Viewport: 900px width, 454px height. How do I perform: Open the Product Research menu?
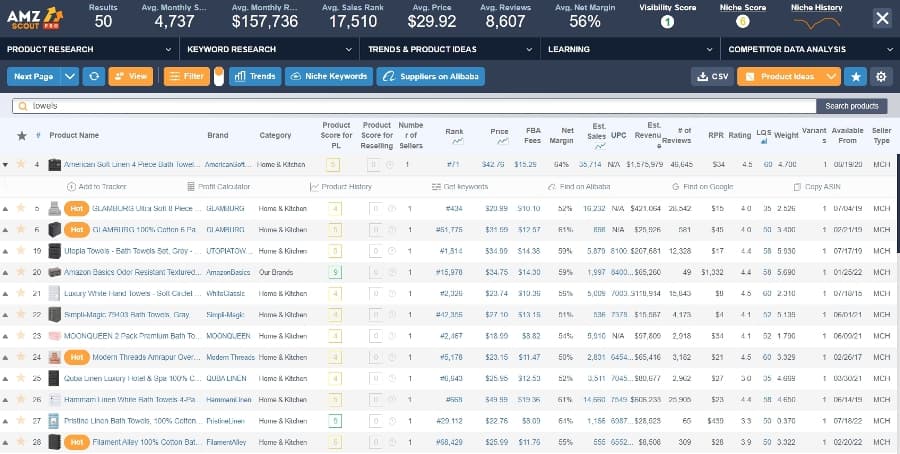click(90, 49)
